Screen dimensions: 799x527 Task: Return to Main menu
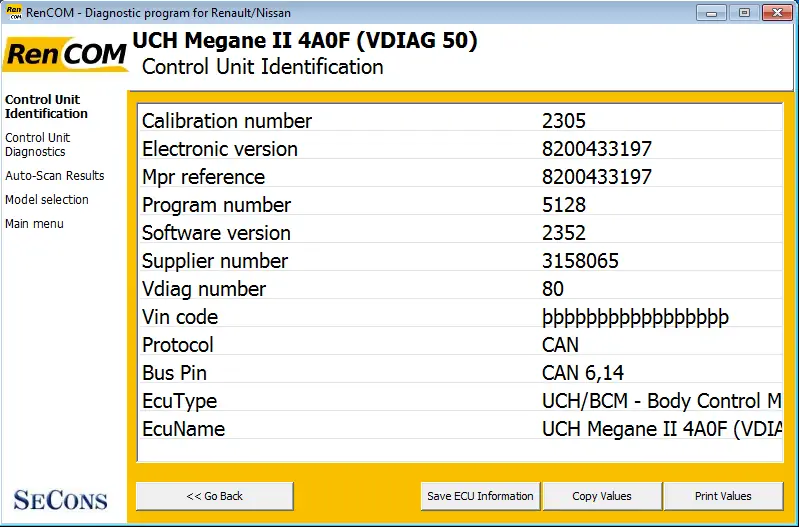pyautogui.click(x=34, y=224)
